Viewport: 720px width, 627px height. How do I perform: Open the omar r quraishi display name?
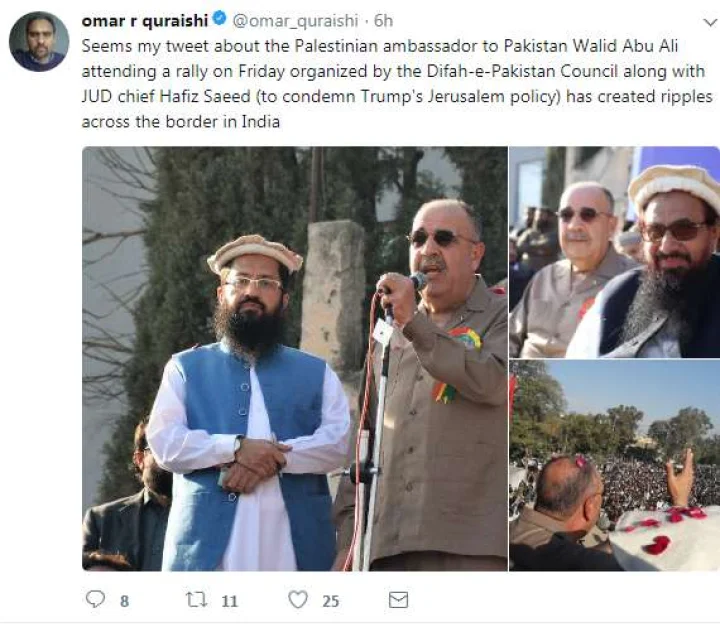click(x=145, y=21)
